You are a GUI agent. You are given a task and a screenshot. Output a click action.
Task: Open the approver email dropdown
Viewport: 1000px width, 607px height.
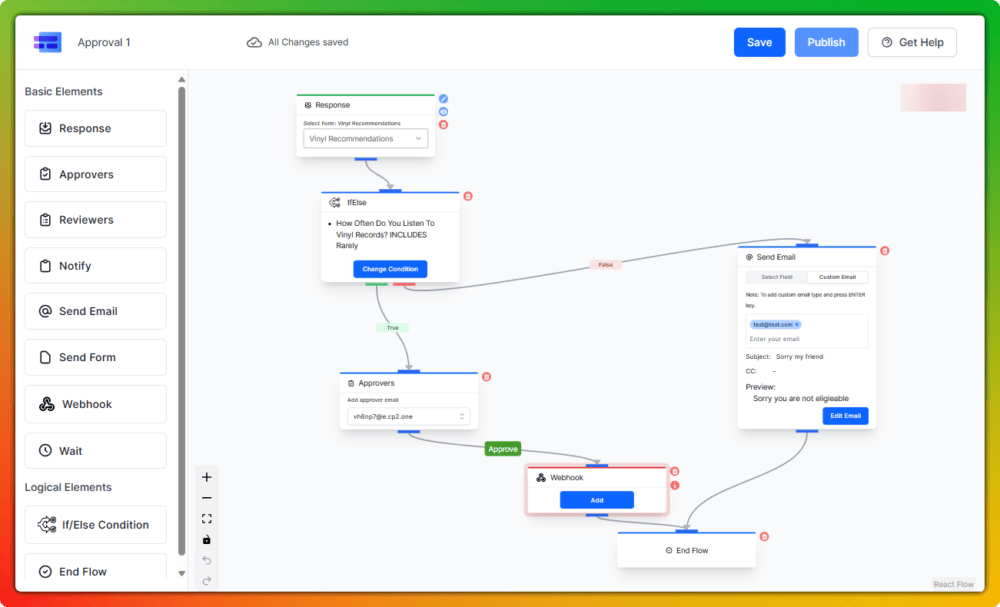pyautogui.click(x=408, y=416)
